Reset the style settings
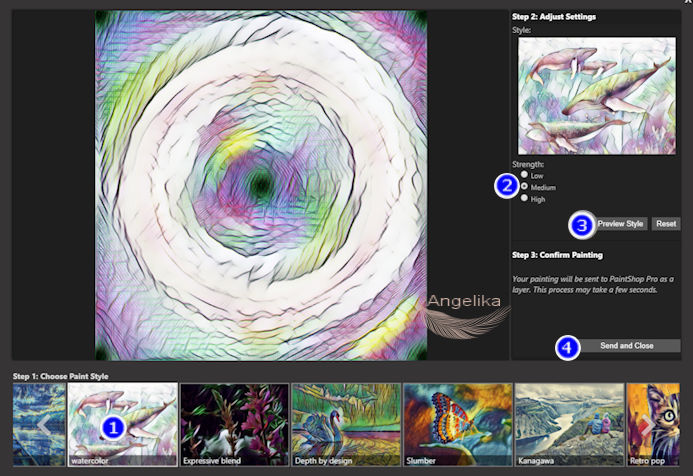 (x=666, y=224)
